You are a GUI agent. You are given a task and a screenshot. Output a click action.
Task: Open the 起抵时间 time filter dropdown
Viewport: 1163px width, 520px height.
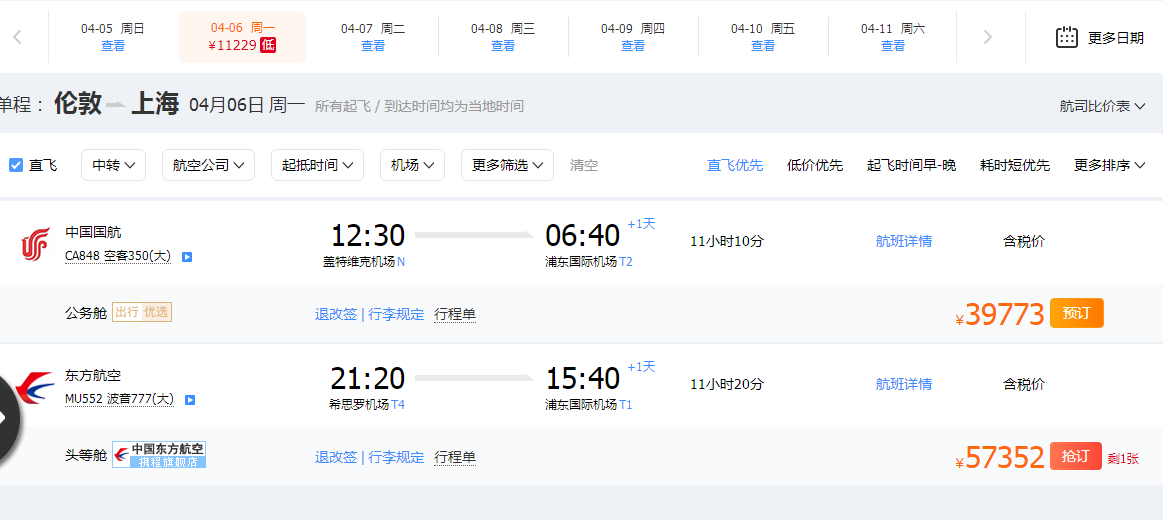(x=317, y=165)
